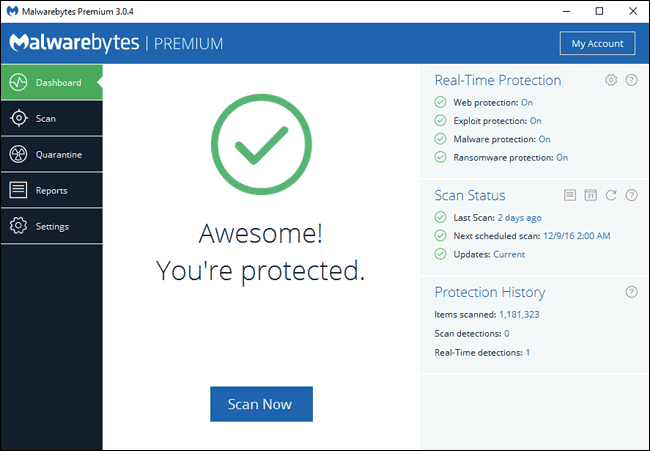Click the 'Items scanned:' label

pos(465,315)
